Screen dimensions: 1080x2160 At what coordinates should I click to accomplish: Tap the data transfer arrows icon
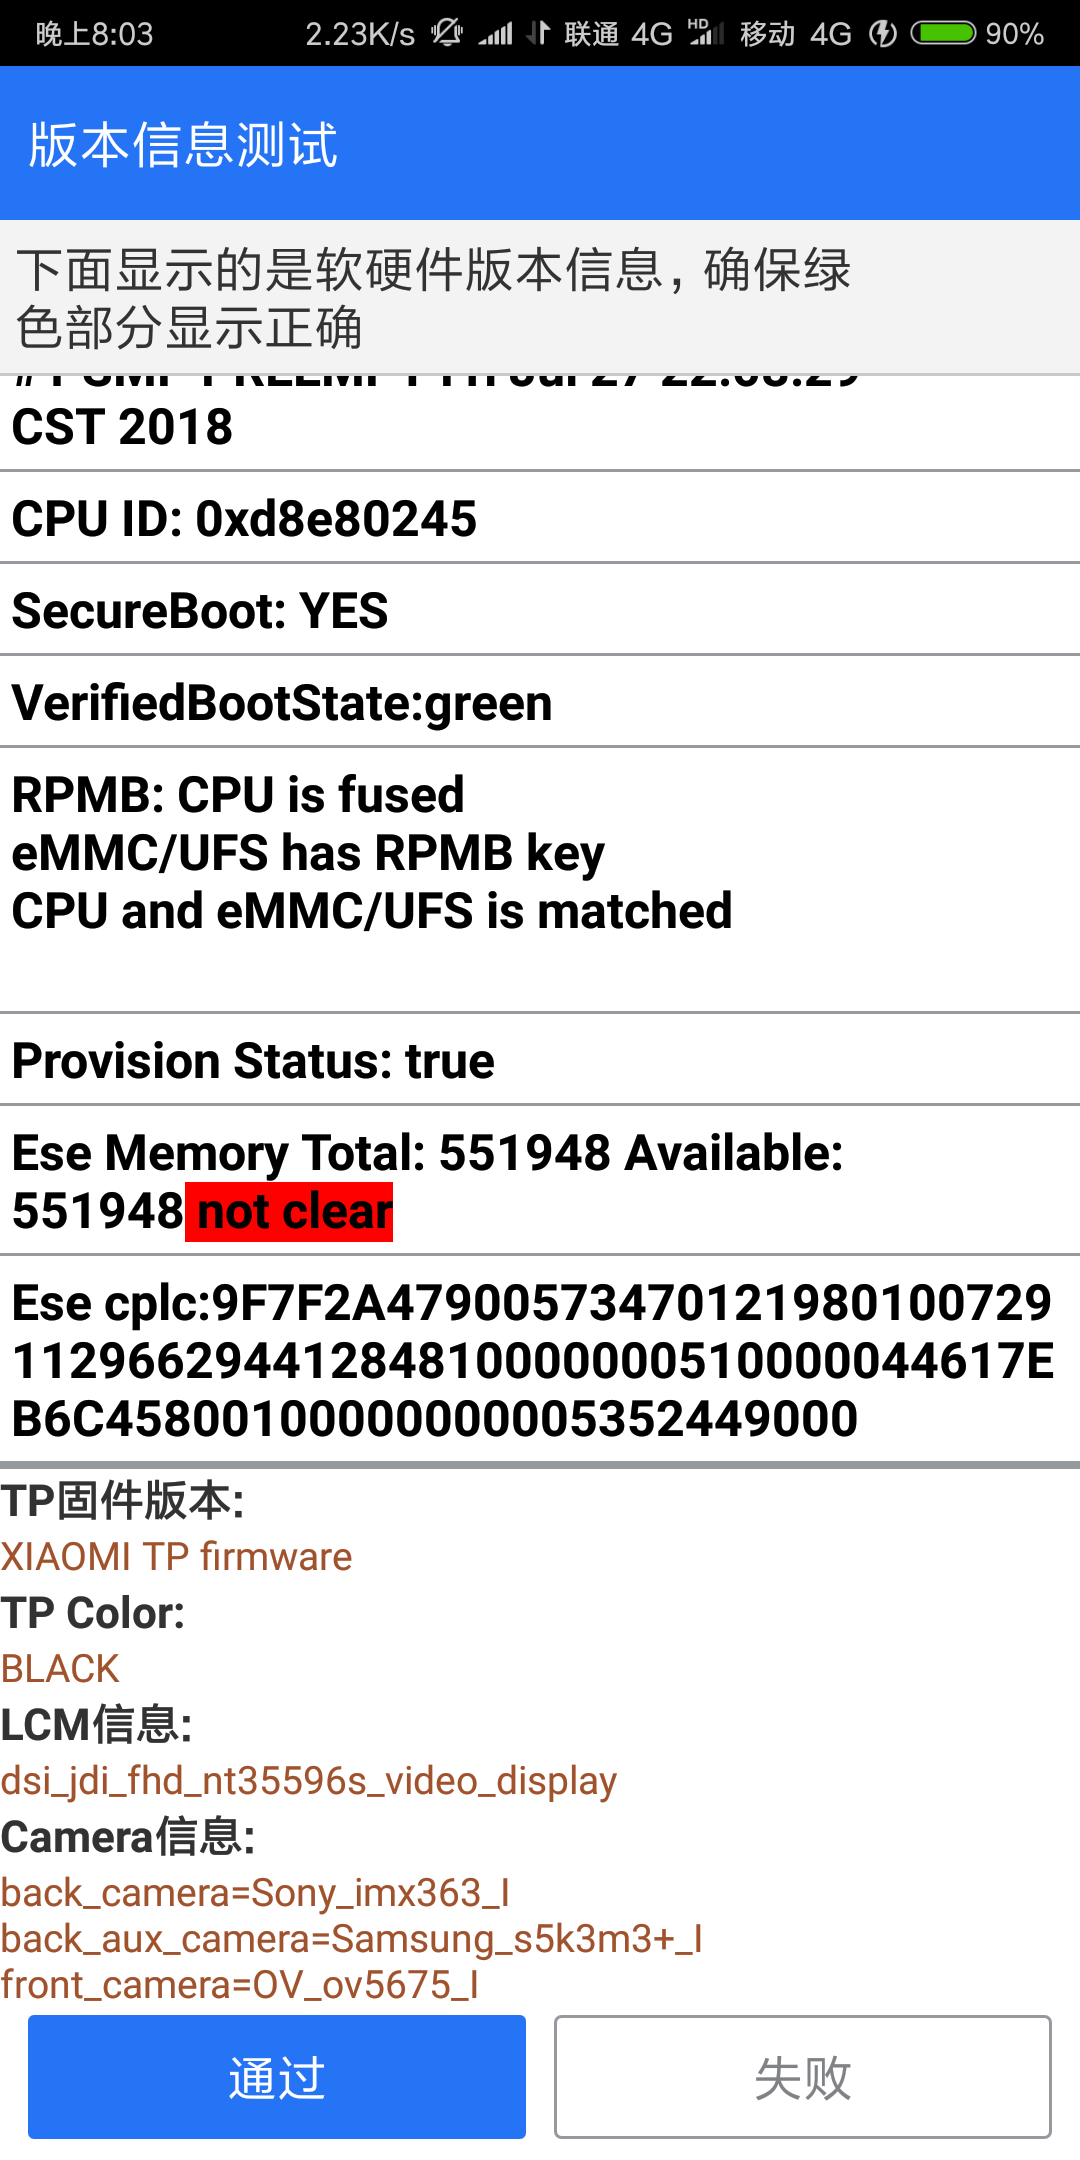538,33
